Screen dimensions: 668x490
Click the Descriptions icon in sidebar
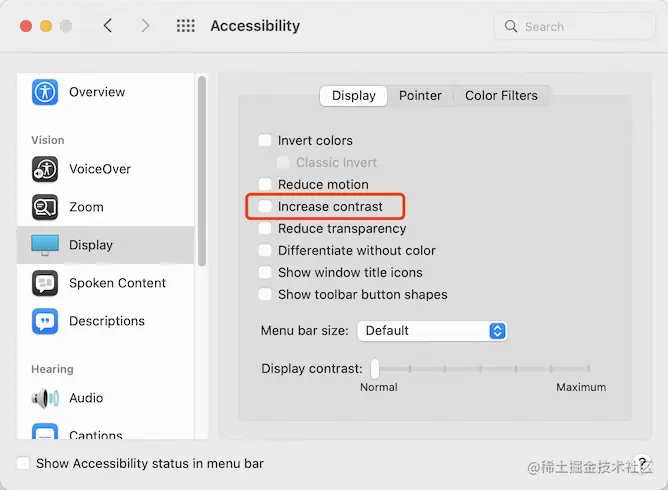(45, 321)
